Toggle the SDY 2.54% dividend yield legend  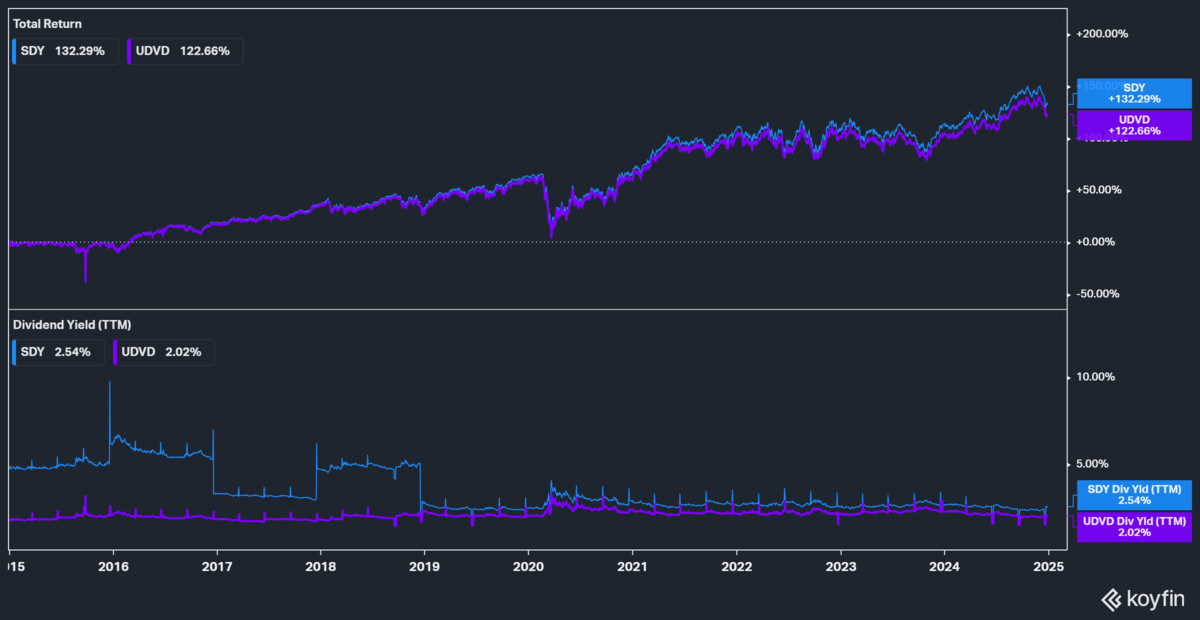click(58, 351)
